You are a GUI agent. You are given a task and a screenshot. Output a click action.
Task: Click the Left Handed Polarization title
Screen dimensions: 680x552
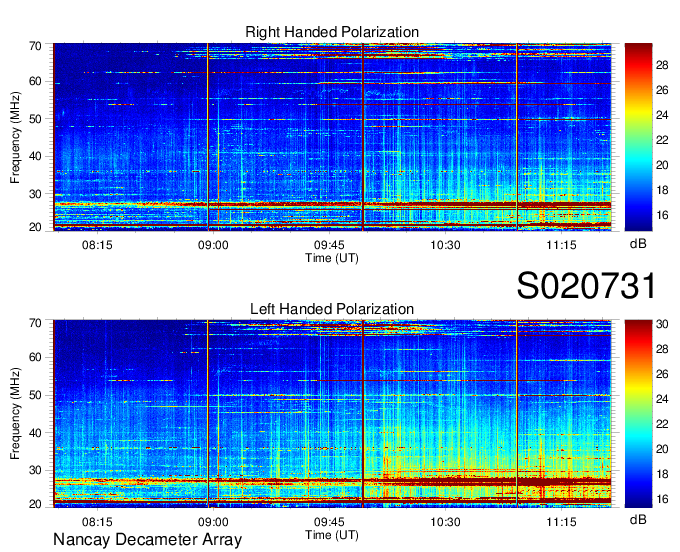[332, 309]
